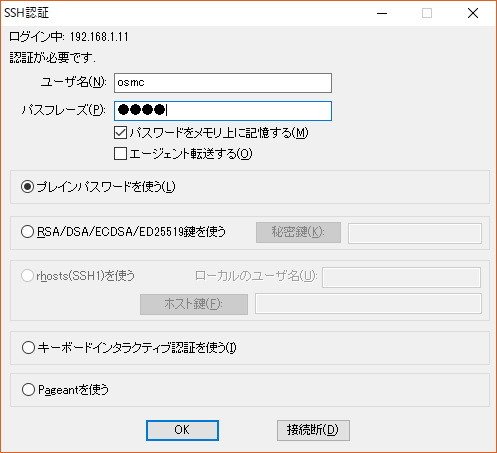
Task: Click the private key path text field
Action: point(415,233)
